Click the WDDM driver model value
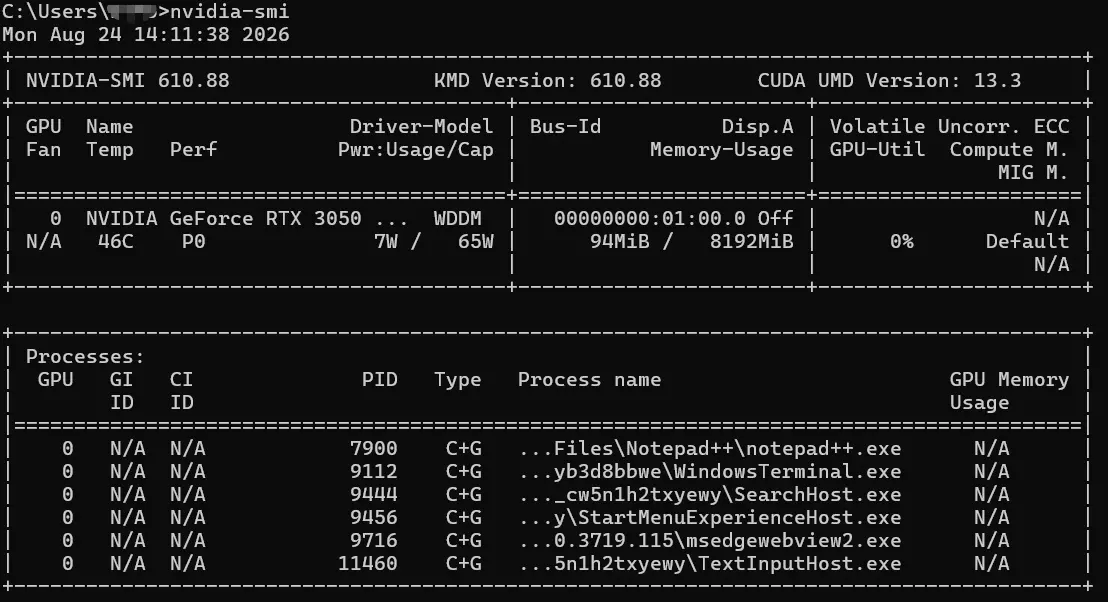 point(457,218)
